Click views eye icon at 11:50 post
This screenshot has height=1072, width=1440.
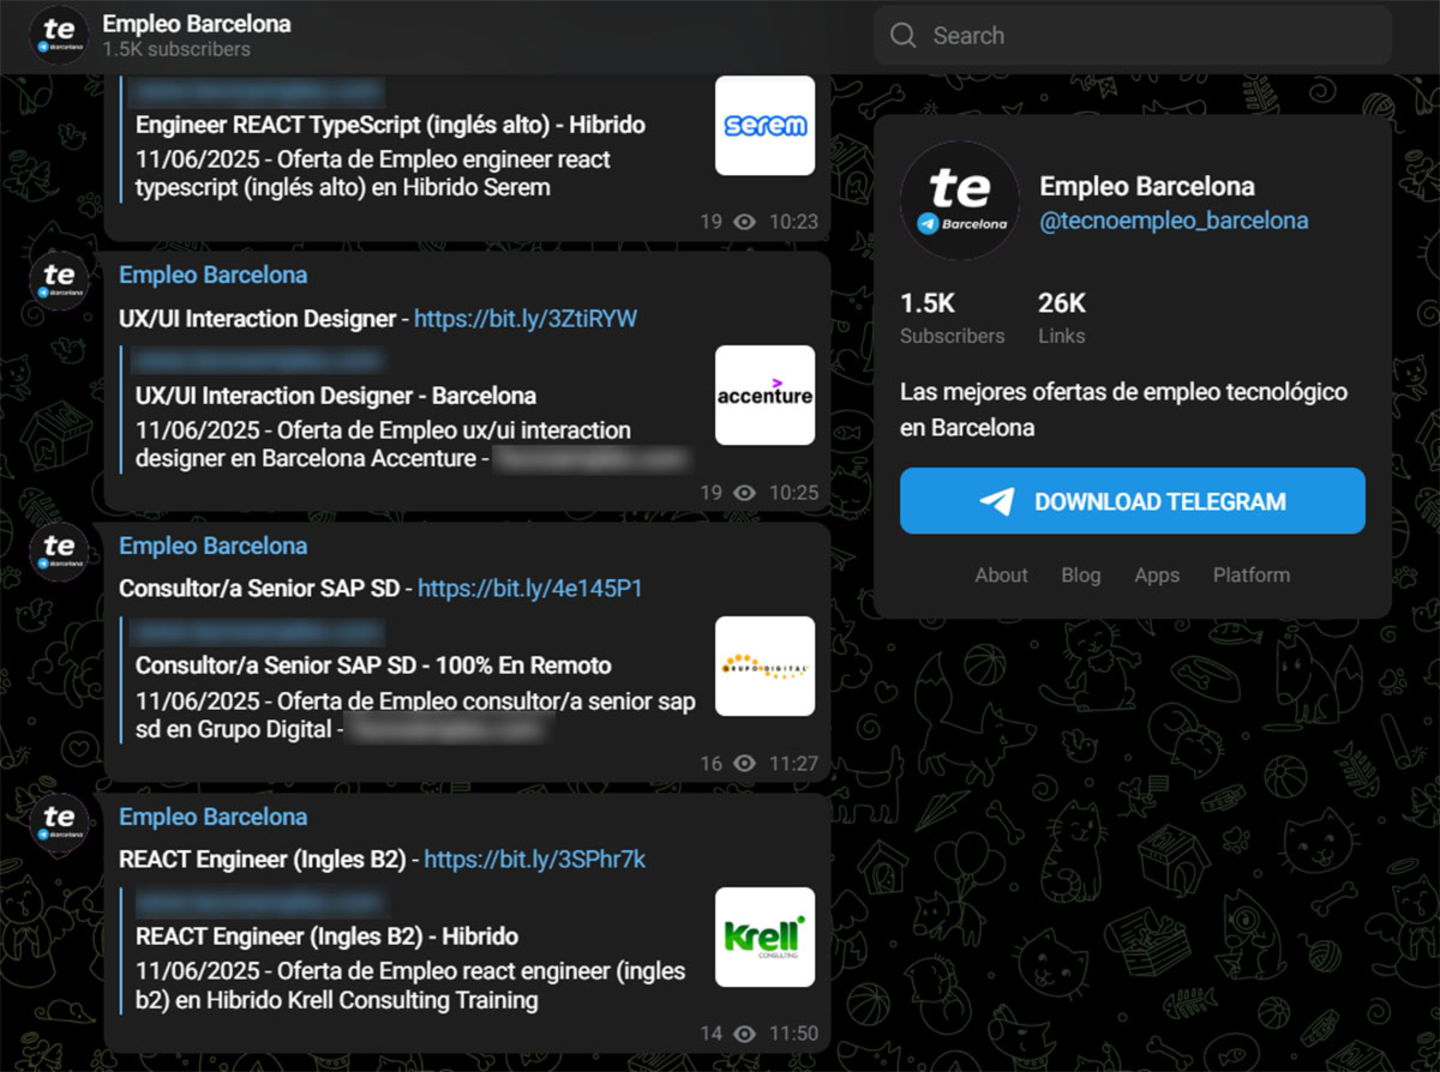point(745,1034)
